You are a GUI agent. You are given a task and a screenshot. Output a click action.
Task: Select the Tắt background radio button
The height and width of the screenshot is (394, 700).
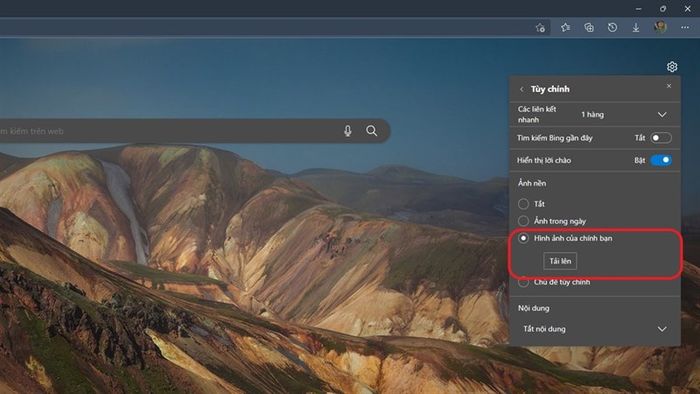click(523, 204)
